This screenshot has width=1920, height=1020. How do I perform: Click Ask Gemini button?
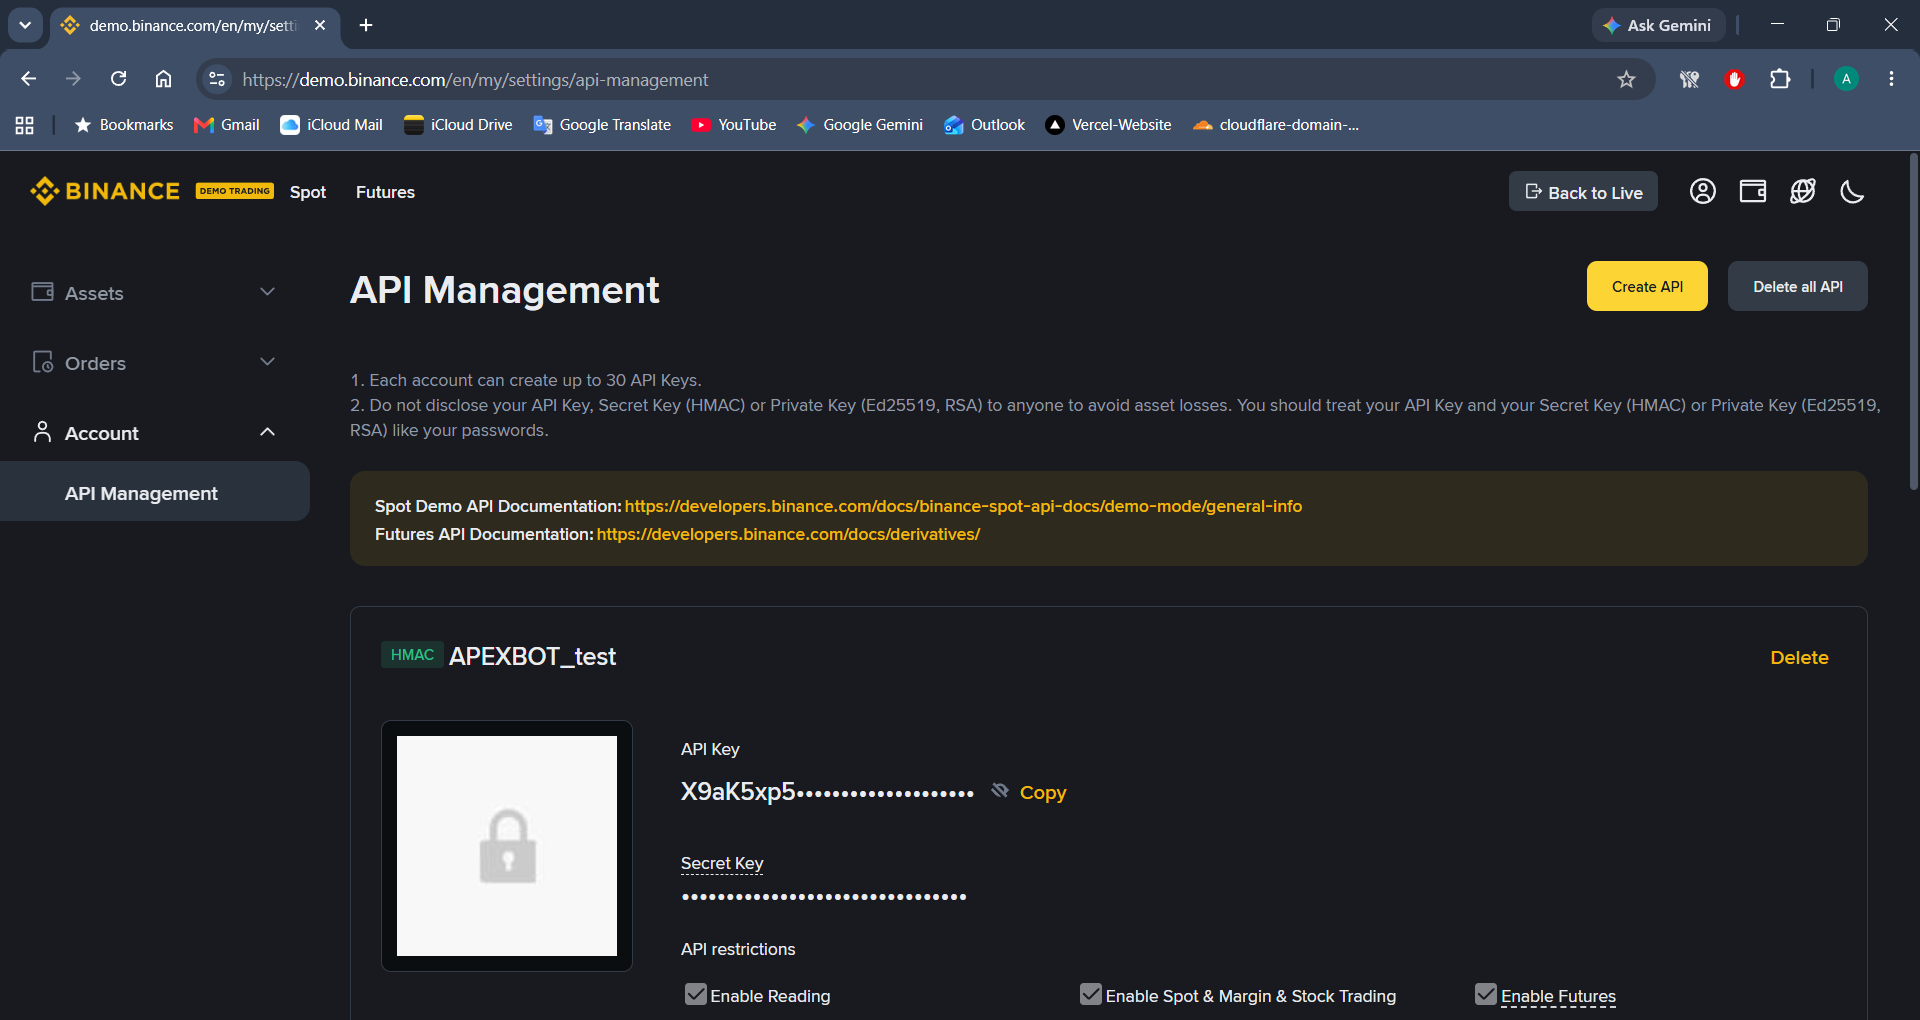[x=1658, y=25]
